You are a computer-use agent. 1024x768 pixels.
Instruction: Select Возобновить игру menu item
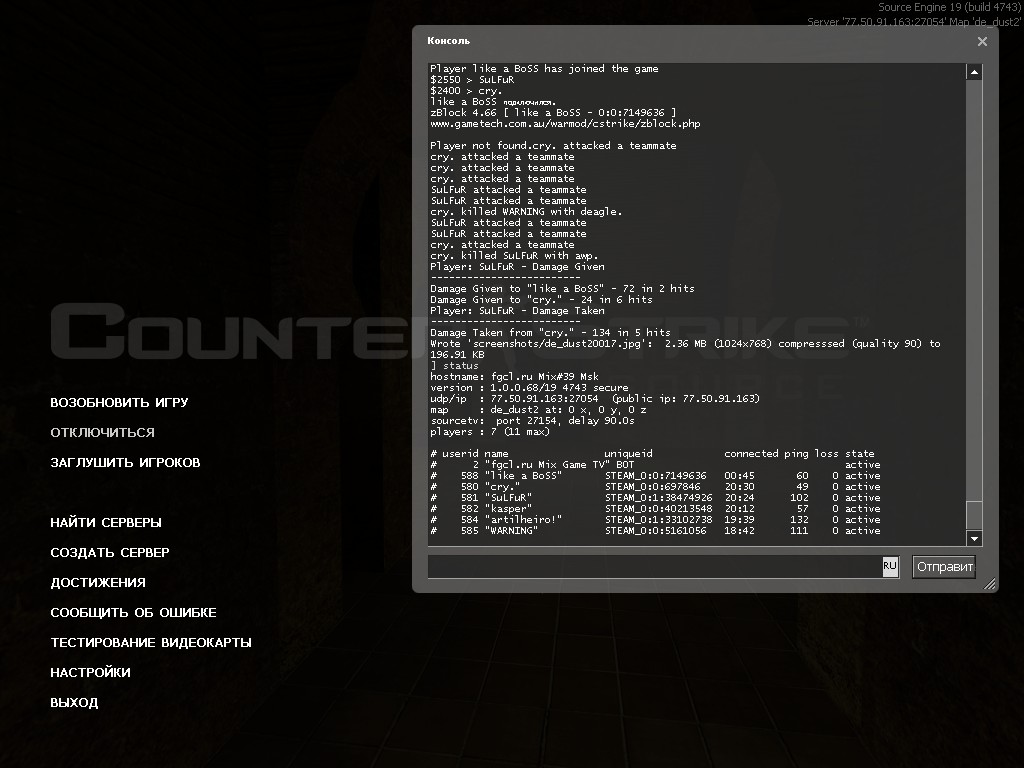tap(120, 402)
